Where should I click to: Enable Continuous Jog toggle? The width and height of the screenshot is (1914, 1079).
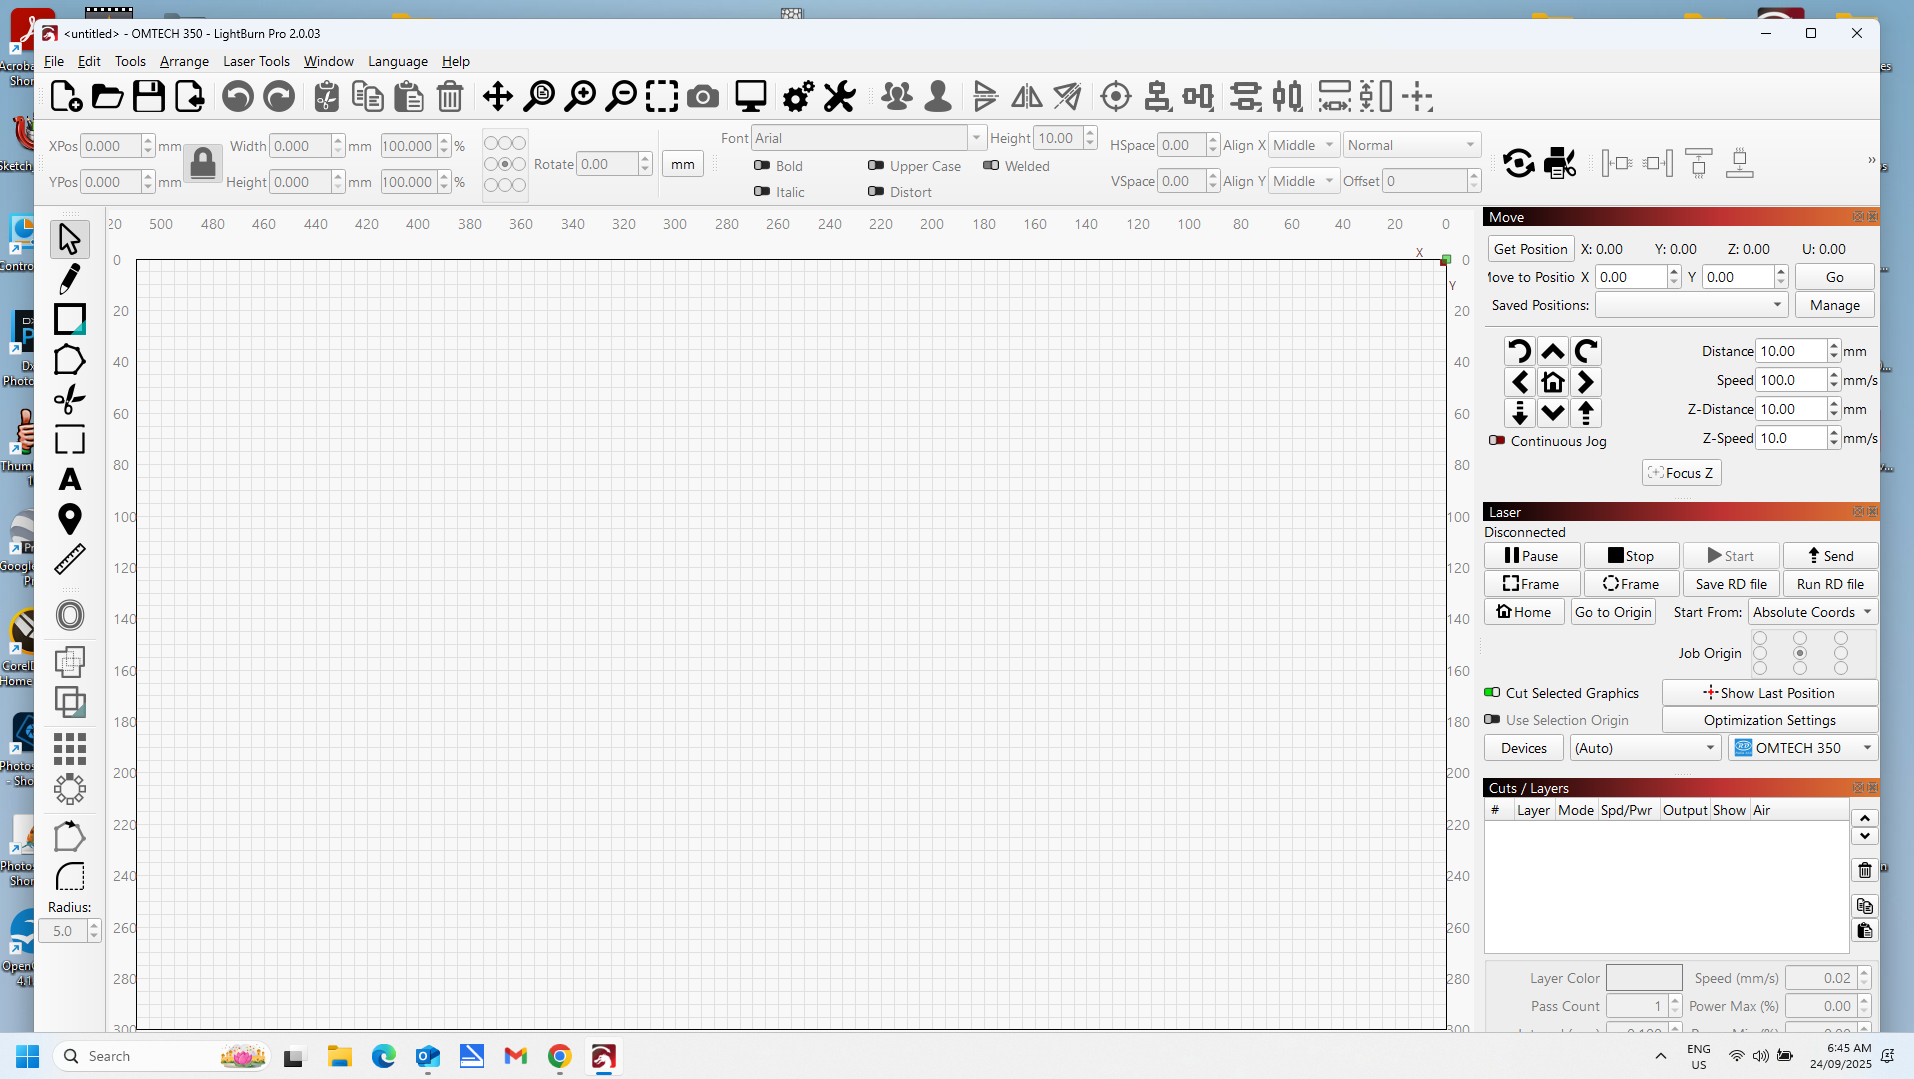1497,441
